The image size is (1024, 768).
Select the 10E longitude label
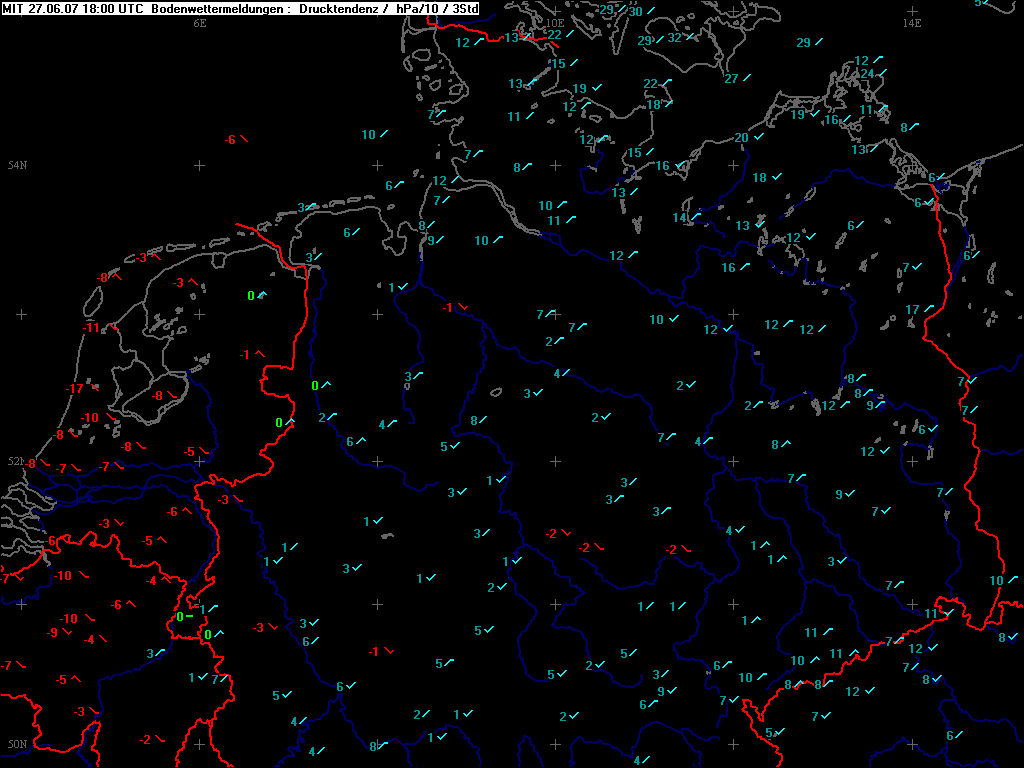click(555, 22)
